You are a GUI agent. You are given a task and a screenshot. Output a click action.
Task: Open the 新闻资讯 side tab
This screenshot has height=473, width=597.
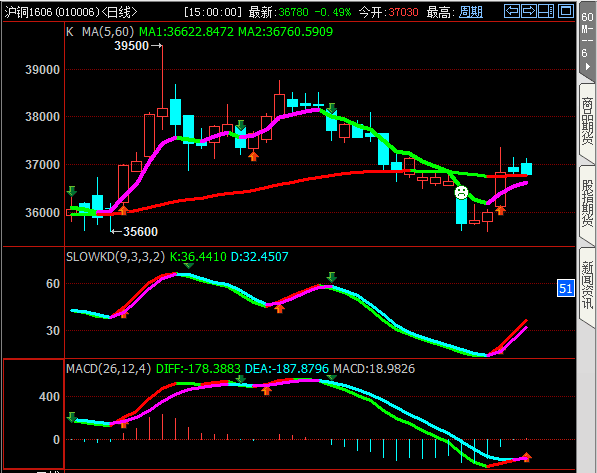587,286
